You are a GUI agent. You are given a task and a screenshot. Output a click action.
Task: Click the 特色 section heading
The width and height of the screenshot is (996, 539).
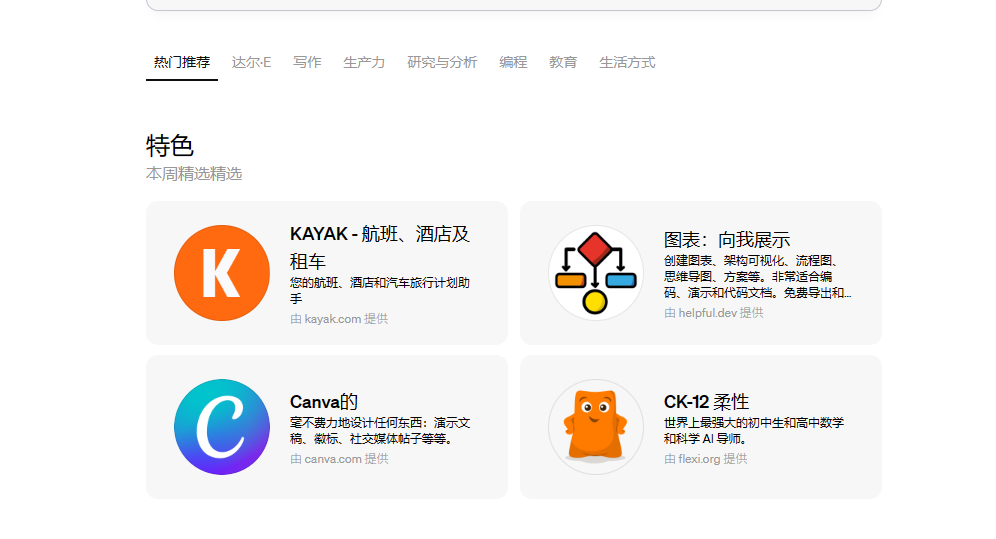170,145
